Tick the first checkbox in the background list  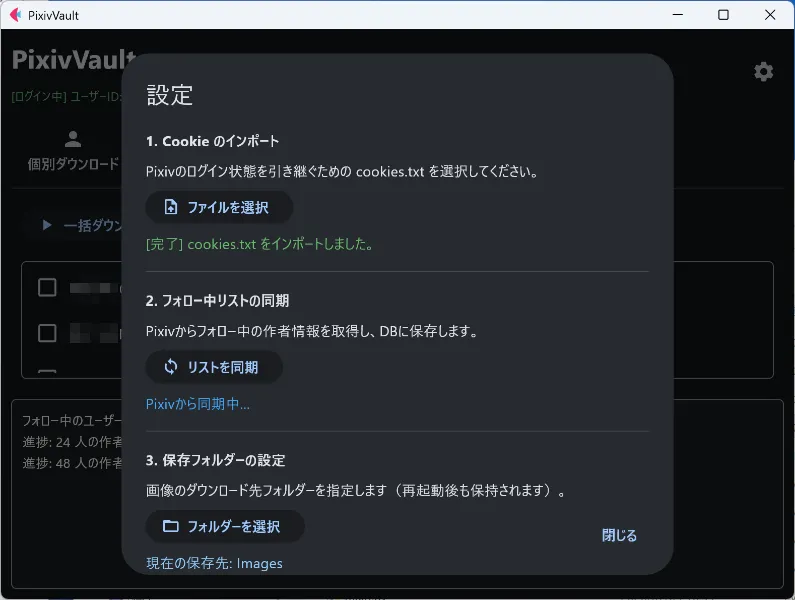click(47, 287)
